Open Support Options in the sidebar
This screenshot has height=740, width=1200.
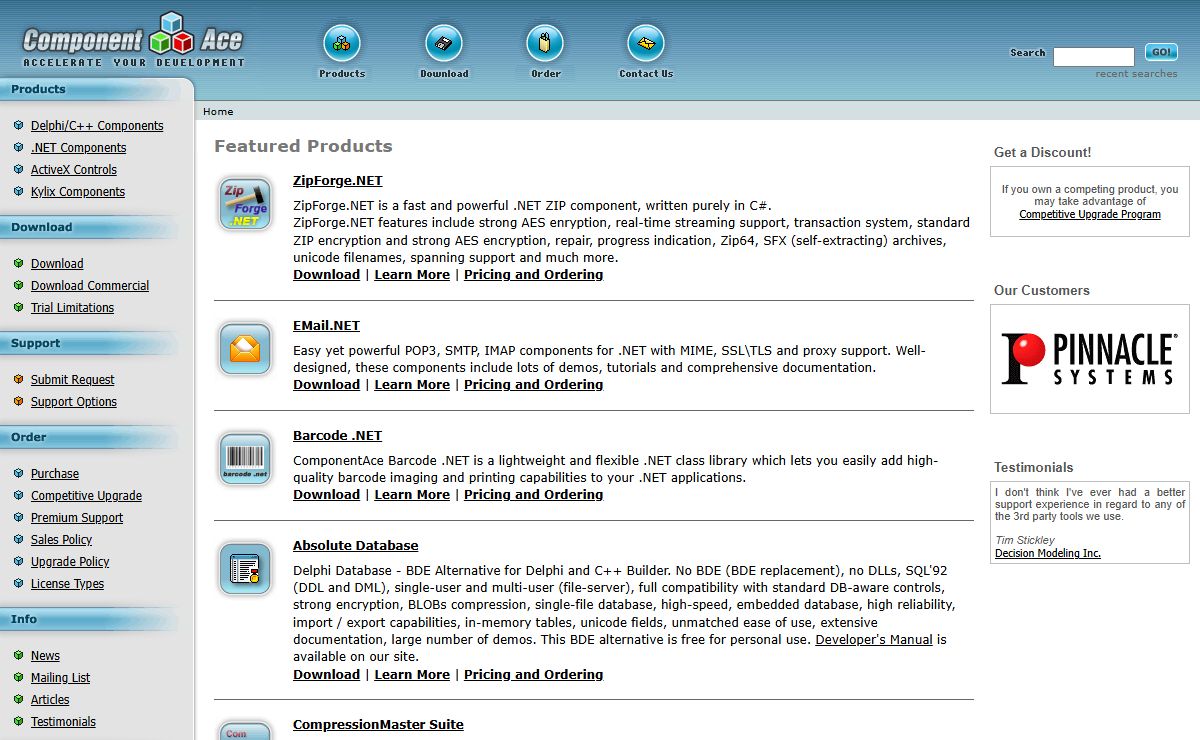pyautogui.click(x=74, y=402)
